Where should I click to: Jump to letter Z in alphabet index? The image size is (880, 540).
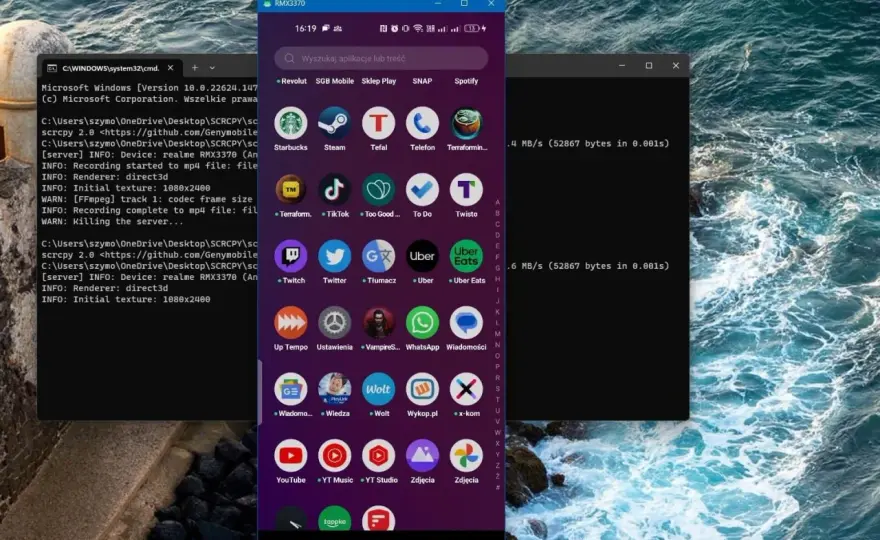(497, 466)
